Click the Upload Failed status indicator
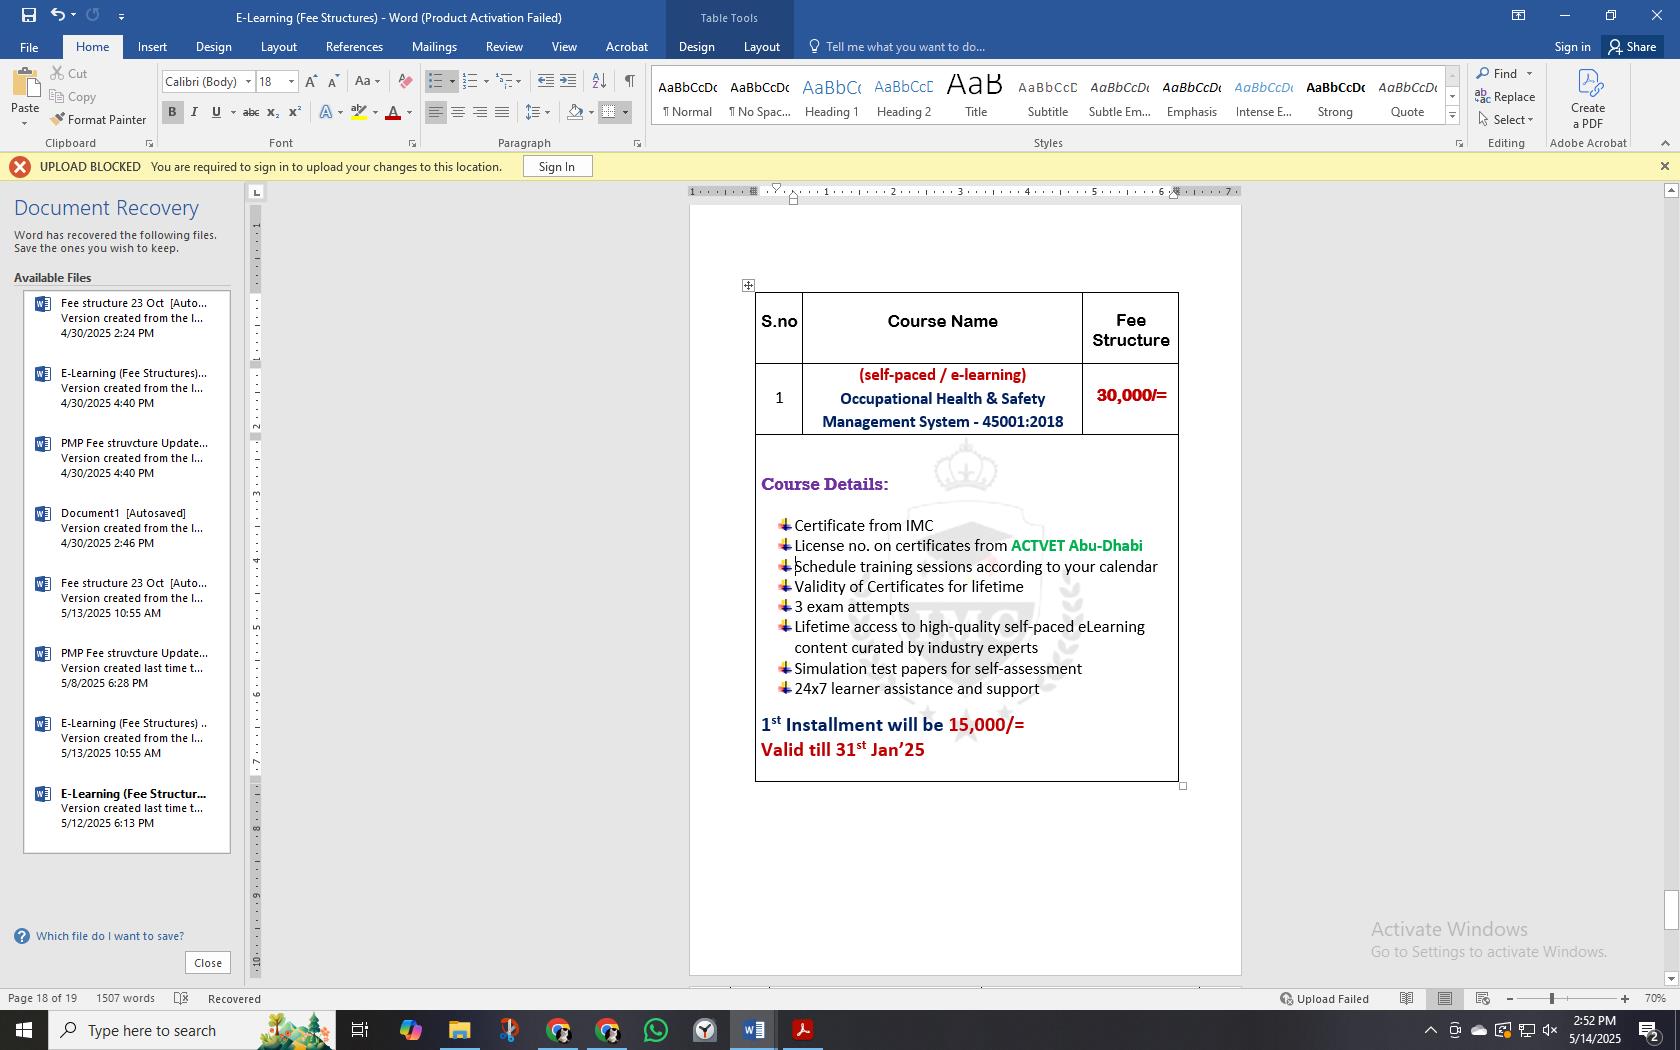 [x=1324, y=999]
